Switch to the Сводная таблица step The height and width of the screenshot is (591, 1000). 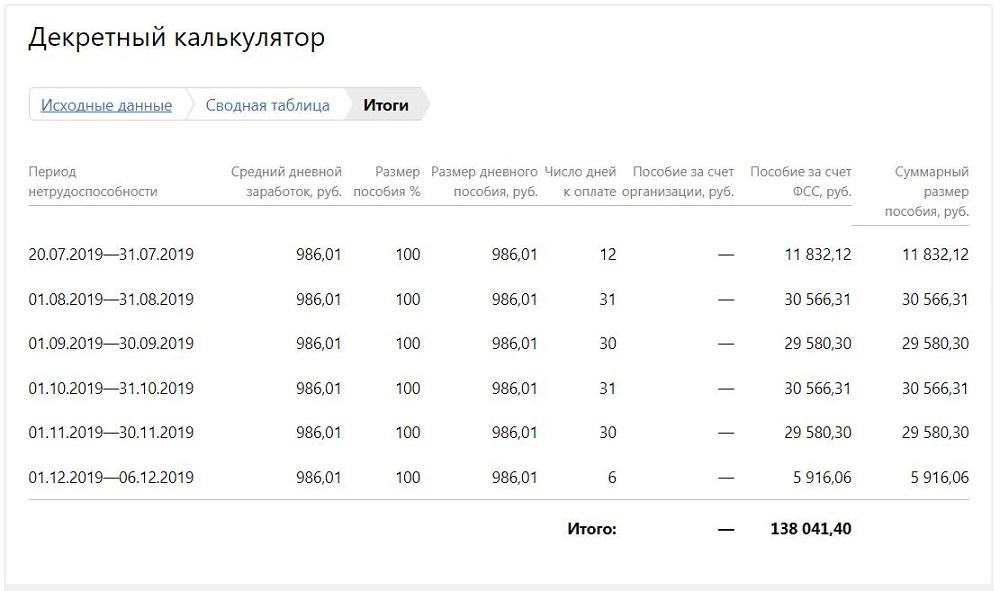[x=267, y=105]
